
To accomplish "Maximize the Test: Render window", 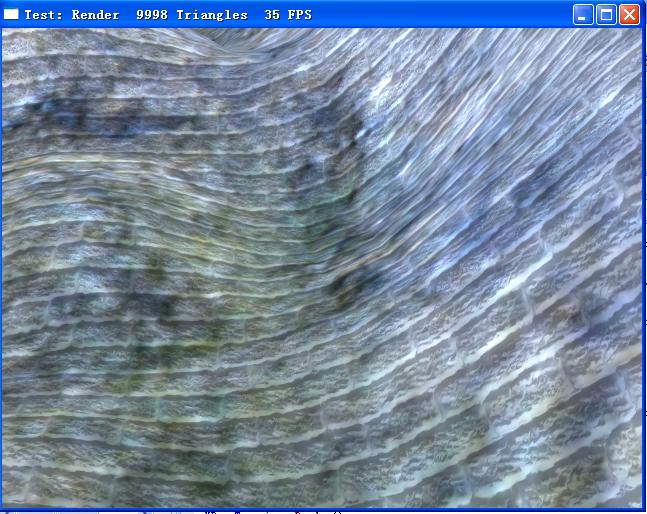I will pos(606,15).
